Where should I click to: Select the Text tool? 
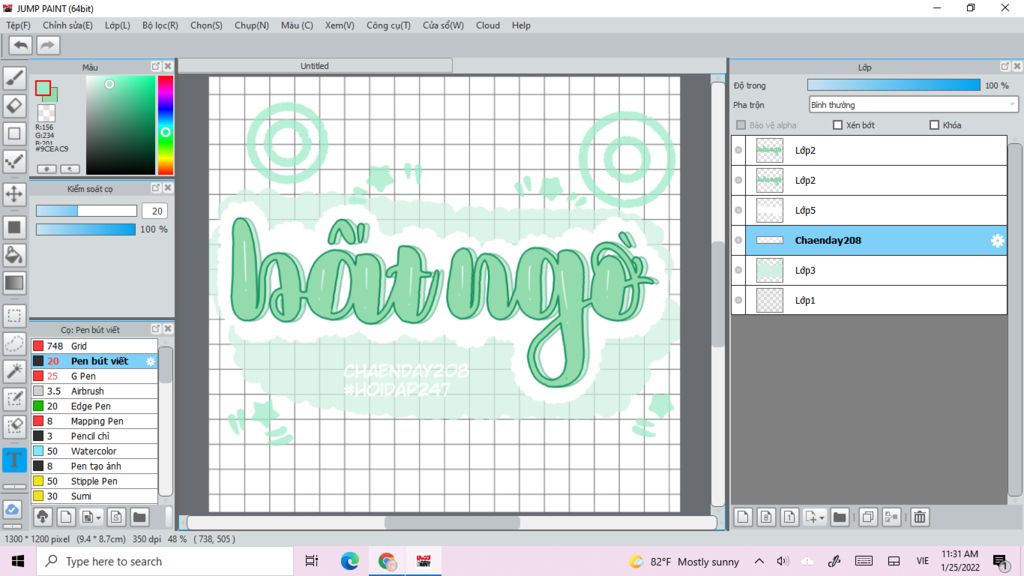pyautogui.click(x=15, y=460)
